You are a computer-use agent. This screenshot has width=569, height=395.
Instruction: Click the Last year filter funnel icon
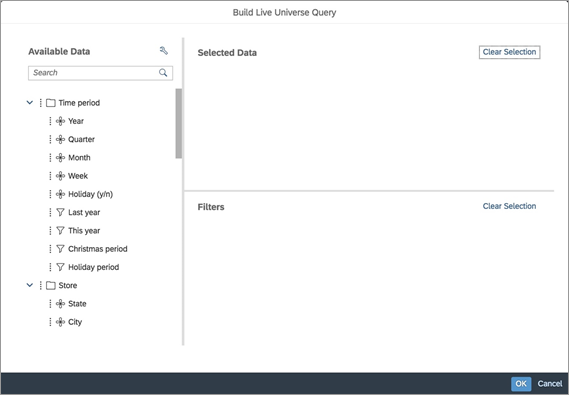60,213
